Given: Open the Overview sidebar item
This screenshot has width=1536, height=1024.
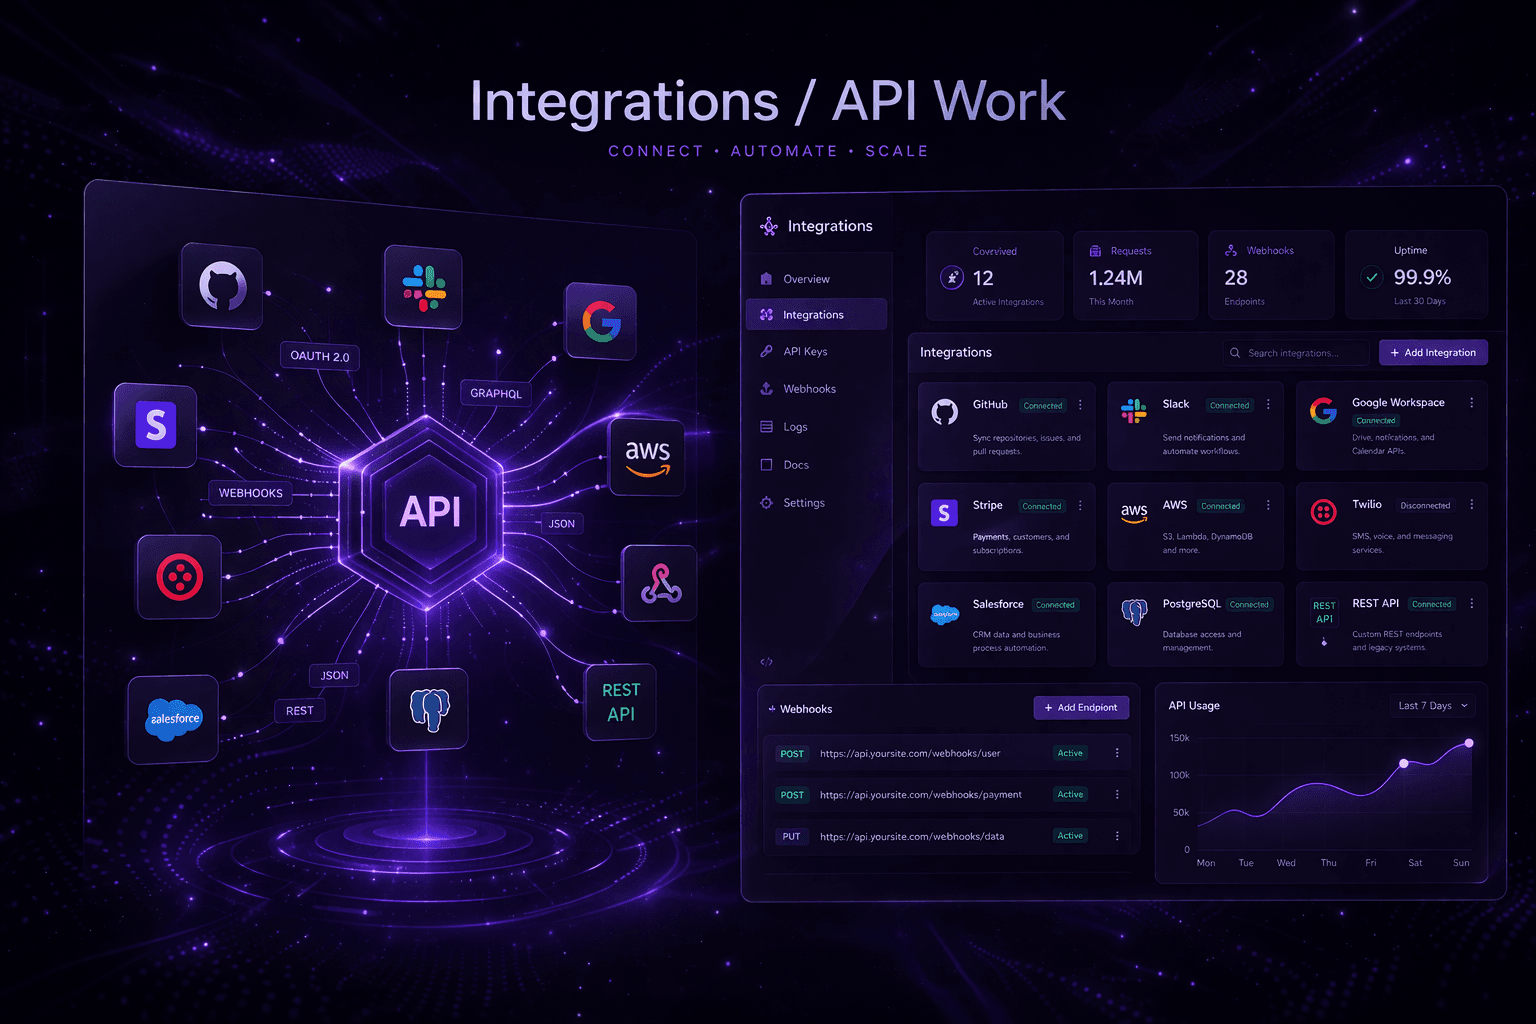Looking at the screenshot, I should 816,279.
